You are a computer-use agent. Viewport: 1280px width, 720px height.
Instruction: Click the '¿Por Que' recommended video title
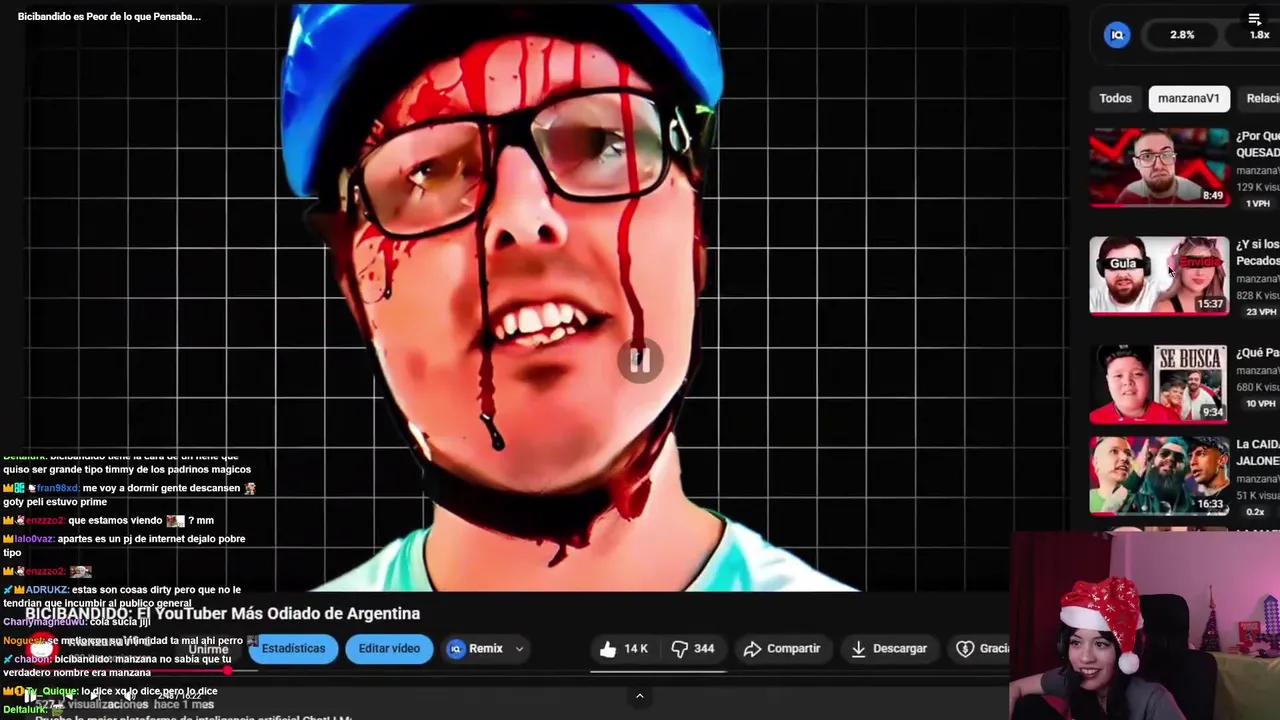(x=1258, y=144)
